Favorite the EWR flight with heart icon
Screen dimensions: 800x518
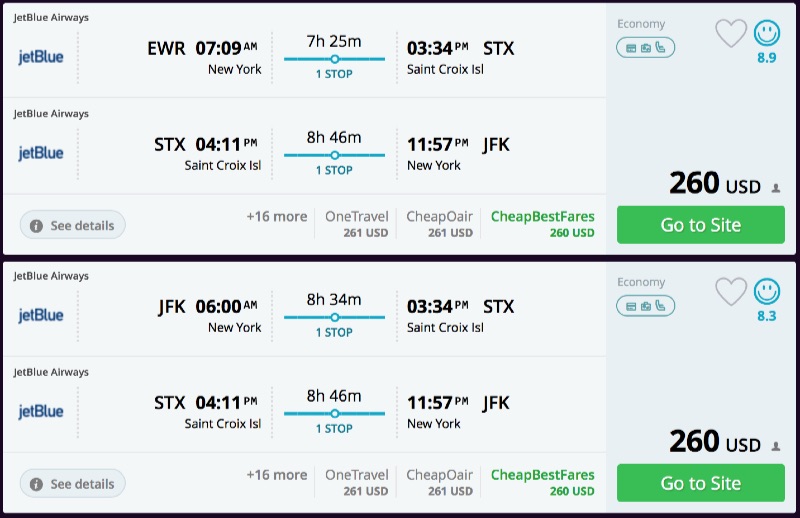(x=731, y=34)
